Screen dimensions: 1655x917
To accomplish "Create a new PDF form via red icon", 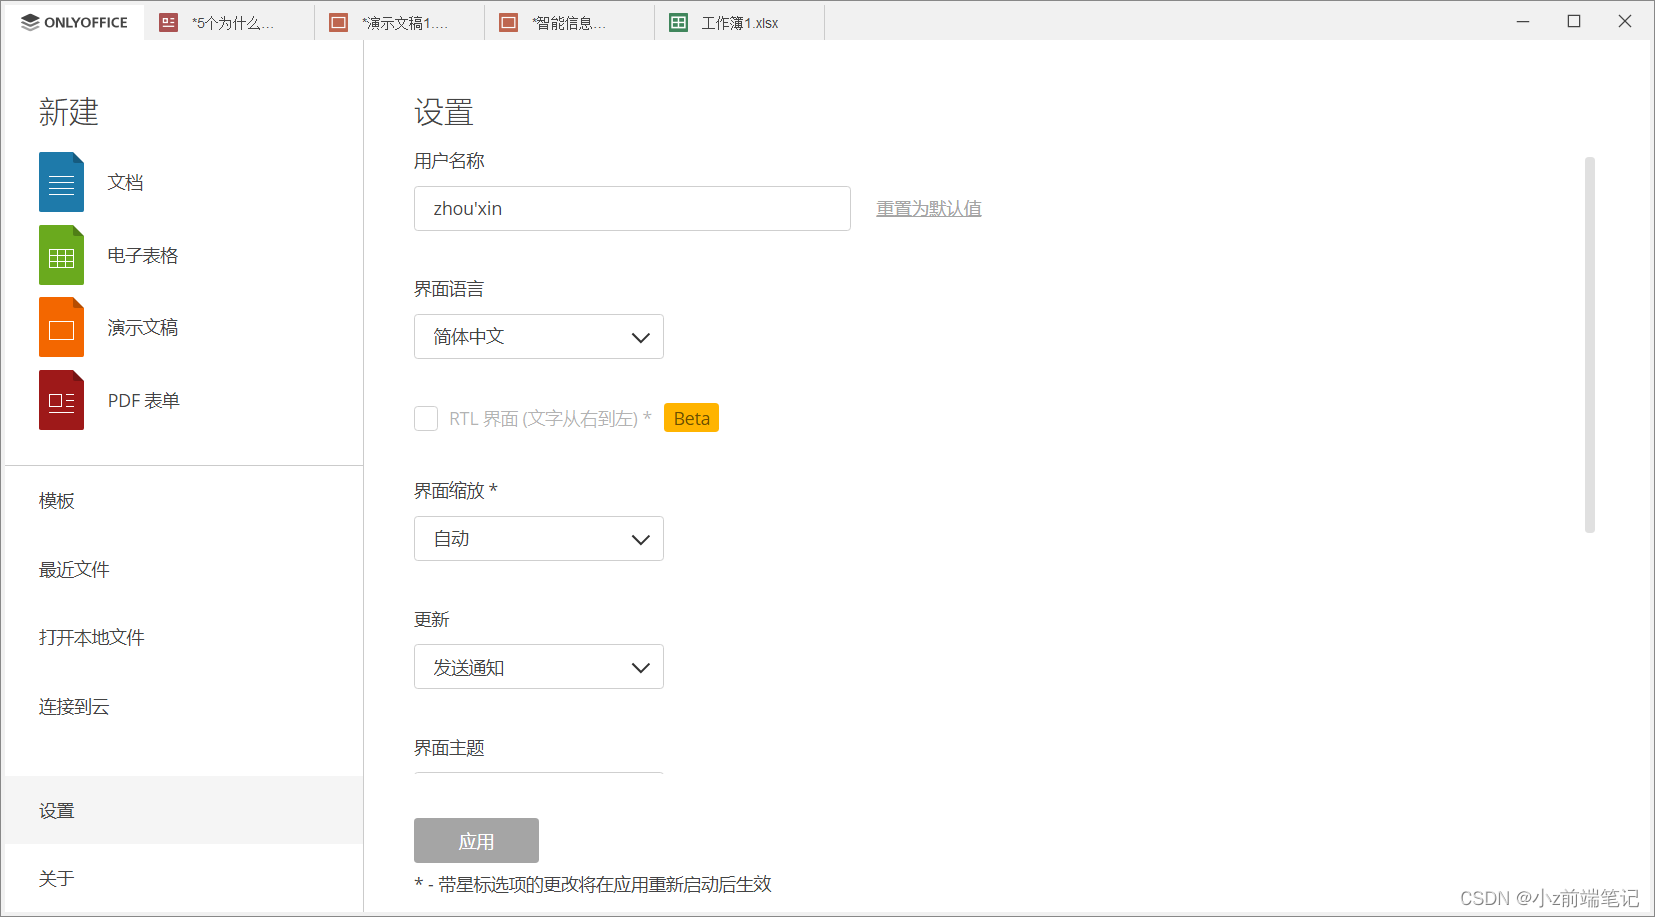I will click(61, 400).
